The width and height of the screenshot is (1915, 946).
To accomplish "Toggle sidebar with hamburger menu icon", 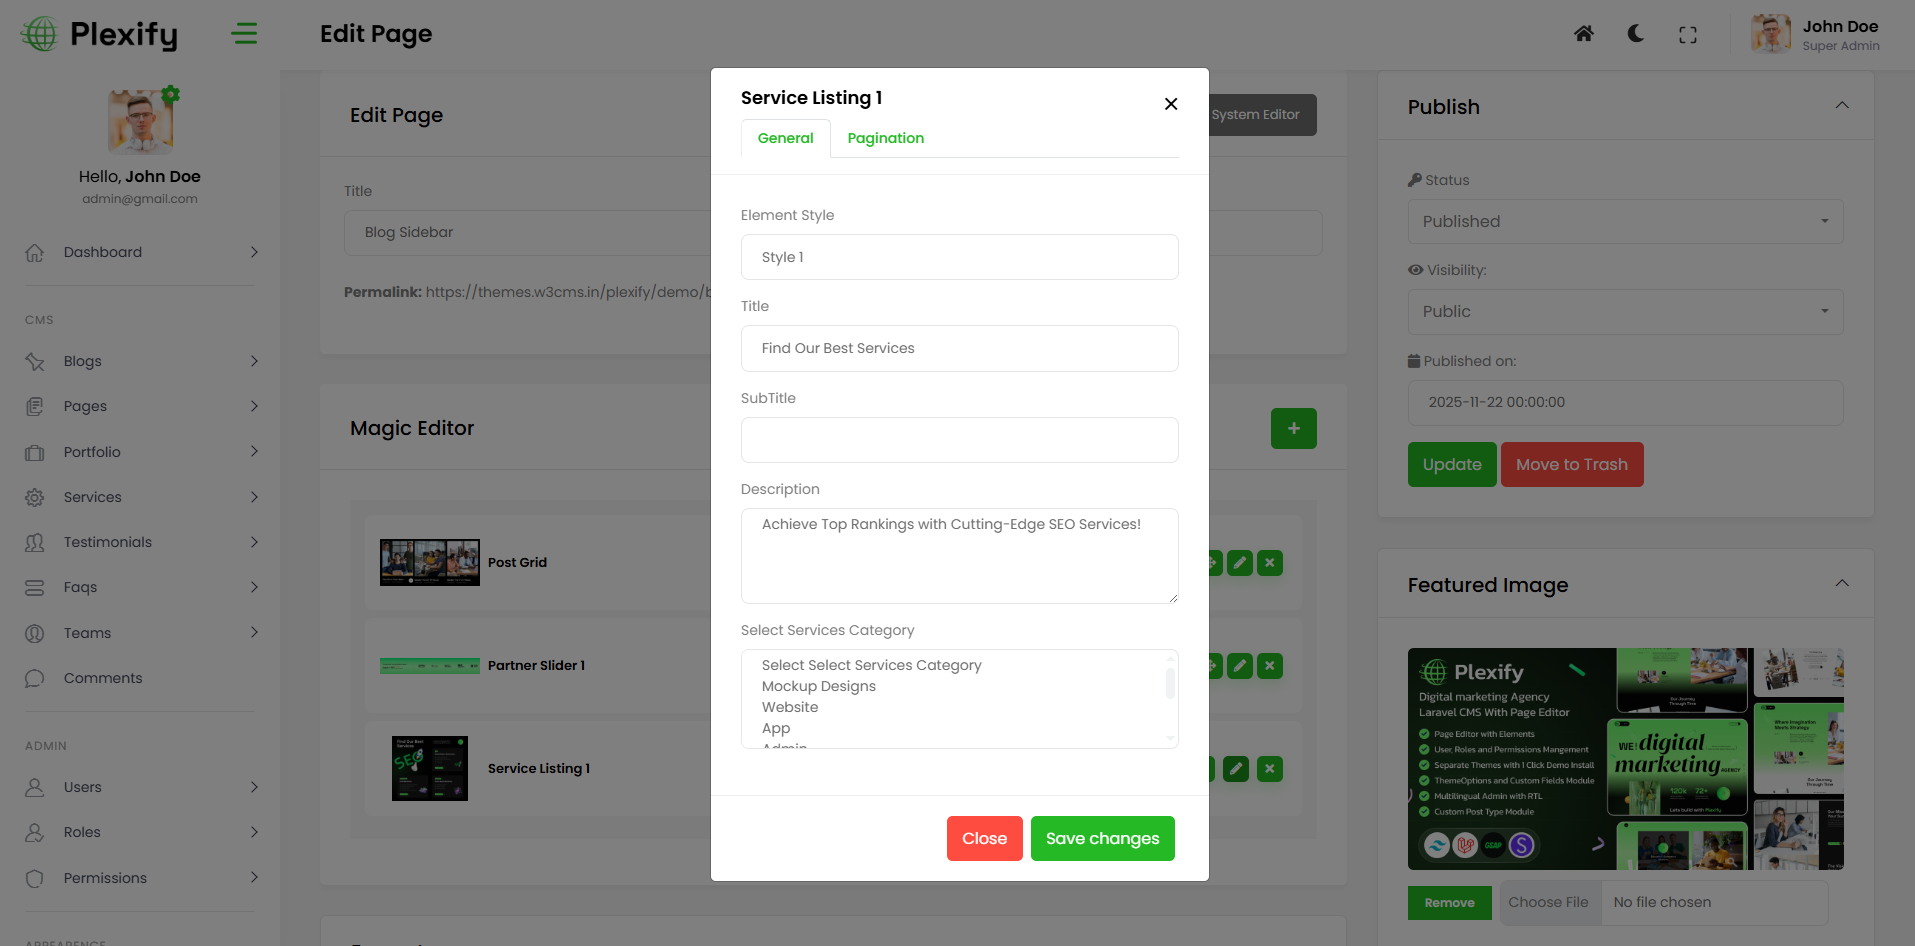I will (x=244, y=34).
